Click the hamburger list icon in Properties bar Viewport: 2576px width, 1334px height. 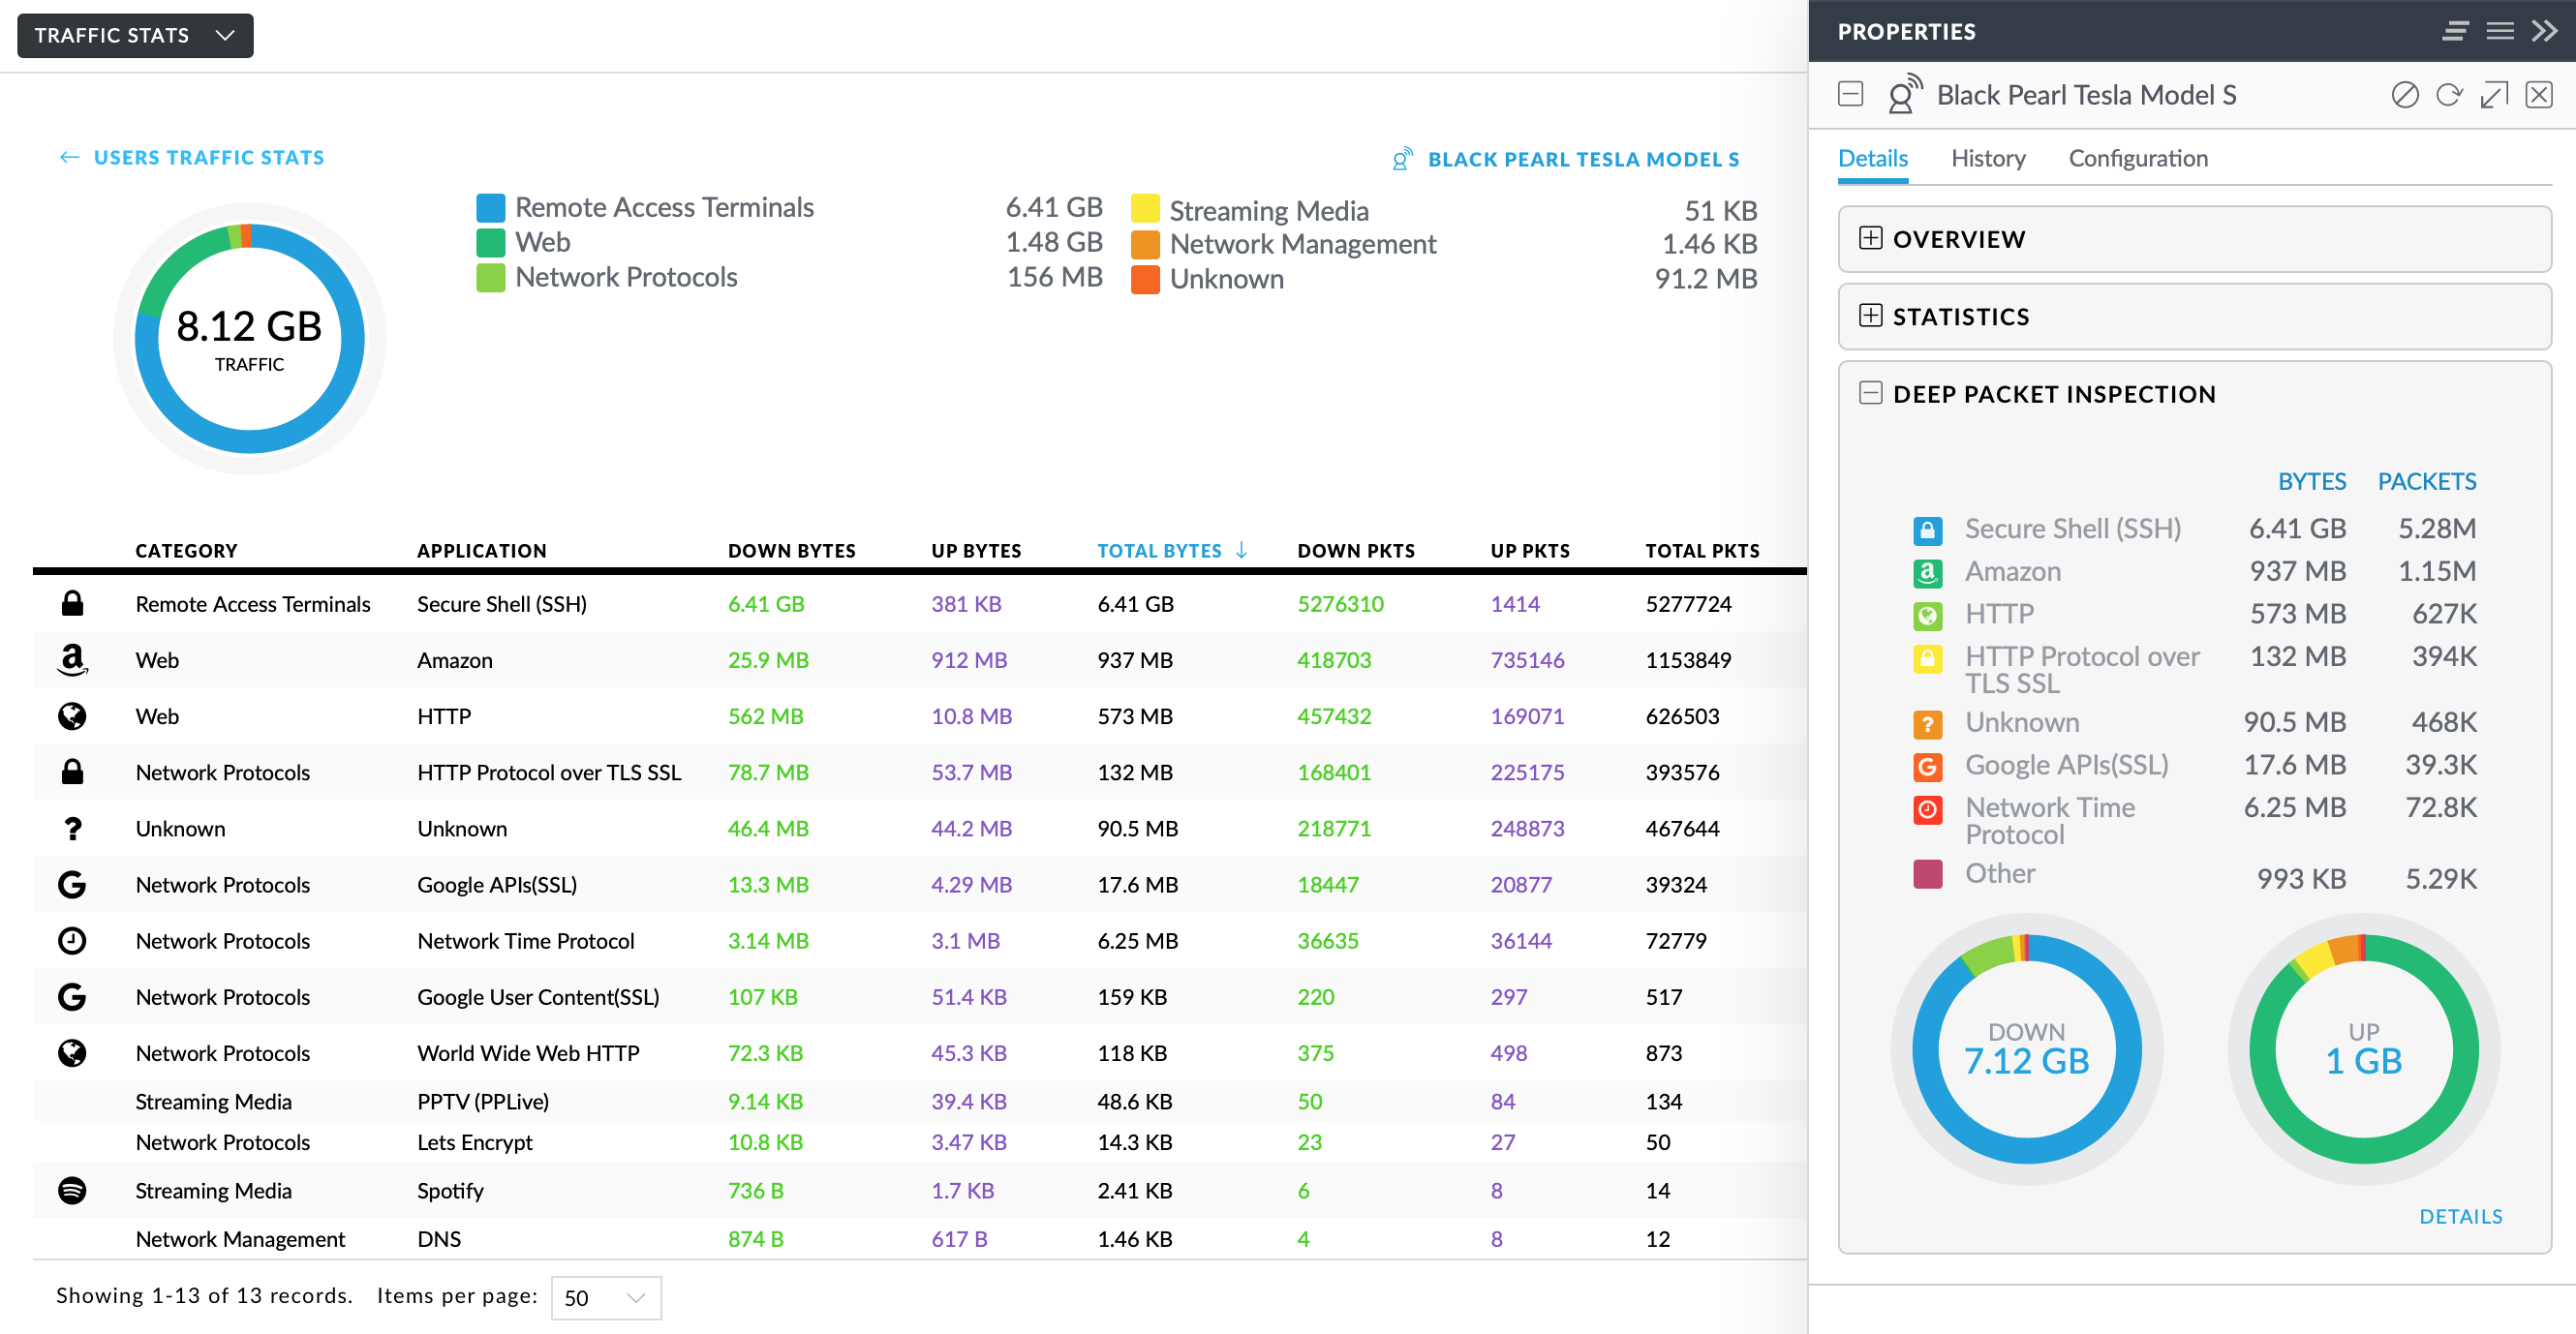click(2500, 31)
